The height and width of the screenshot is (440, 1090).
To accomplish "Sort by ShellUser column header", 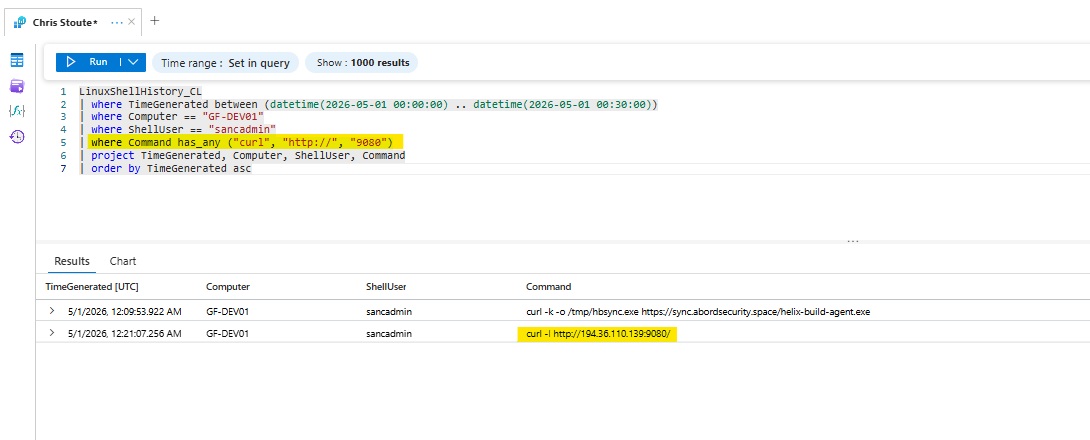I will [x=386, y=286].
